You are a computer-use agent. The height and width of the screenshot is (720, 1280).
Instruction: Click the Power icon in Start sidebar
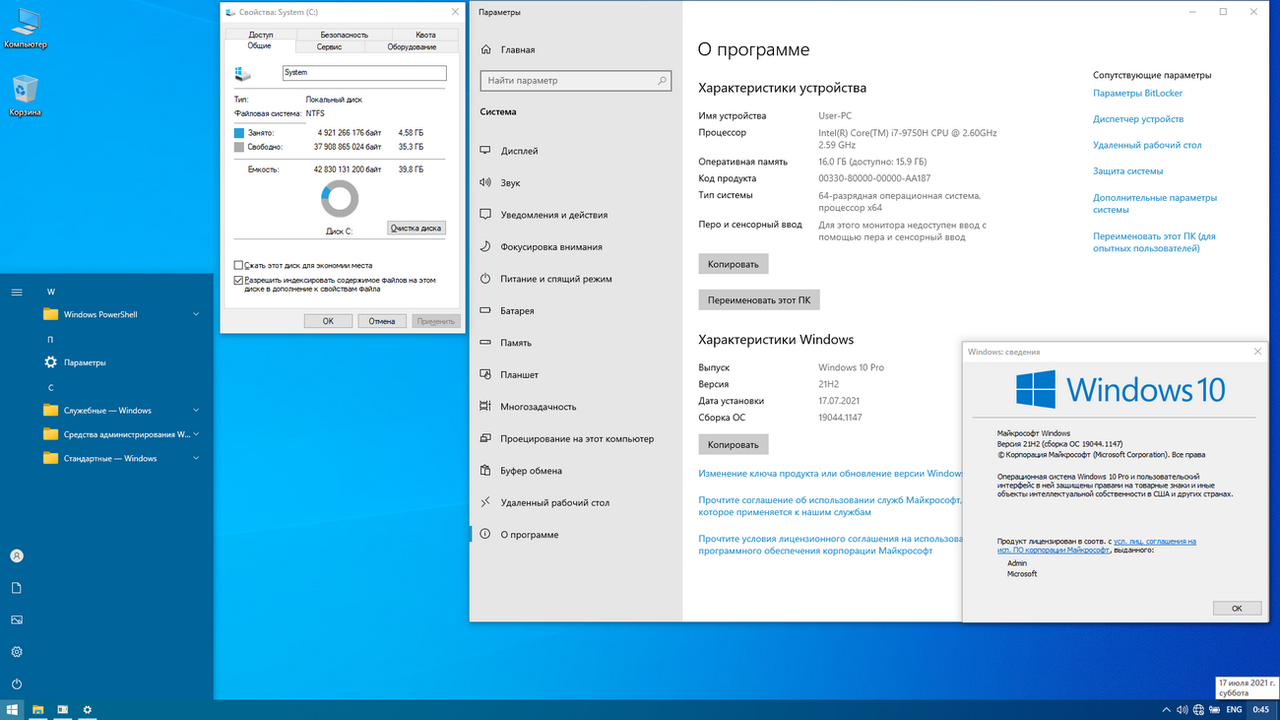point(17,684)
